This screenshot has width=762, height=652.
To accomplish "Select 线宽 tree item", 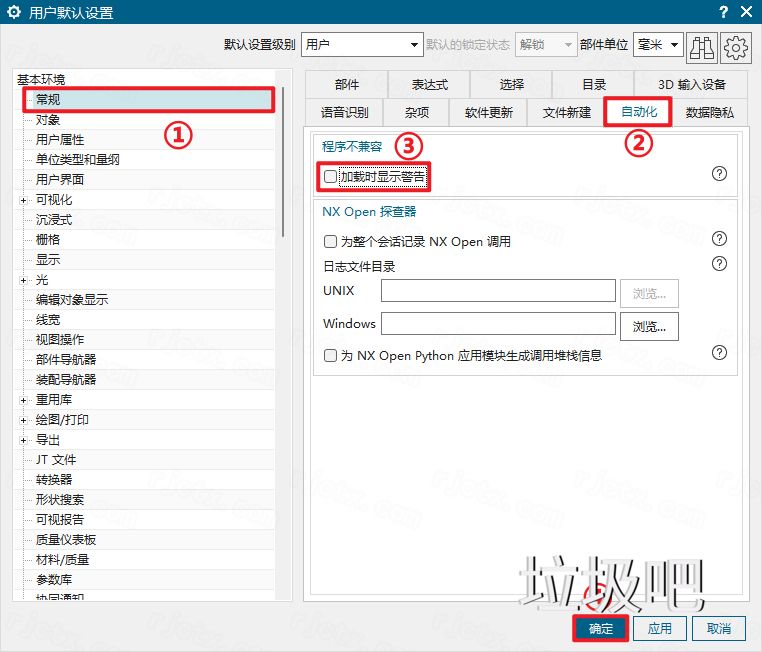I will pos(48,320).
